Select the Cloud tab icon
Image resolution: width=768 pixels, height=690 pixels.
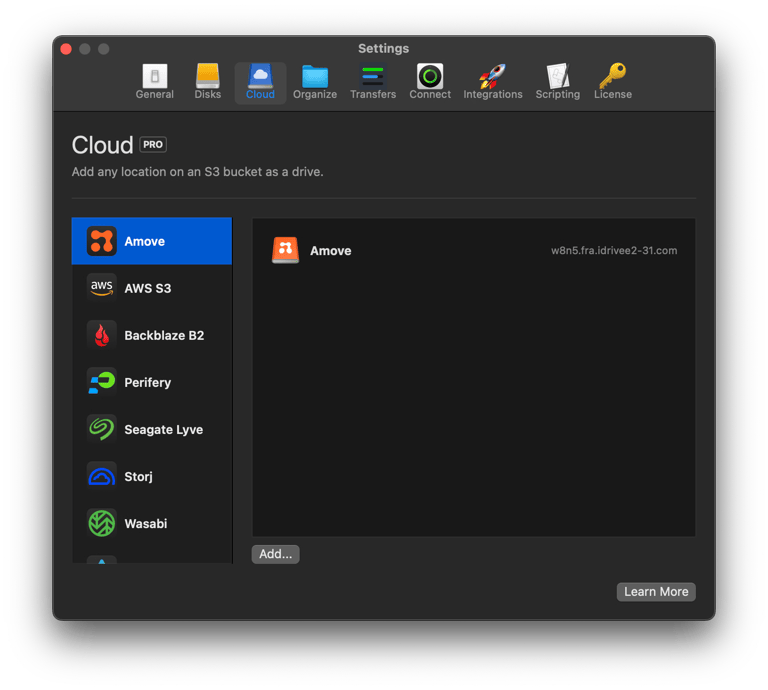(260, 77)
